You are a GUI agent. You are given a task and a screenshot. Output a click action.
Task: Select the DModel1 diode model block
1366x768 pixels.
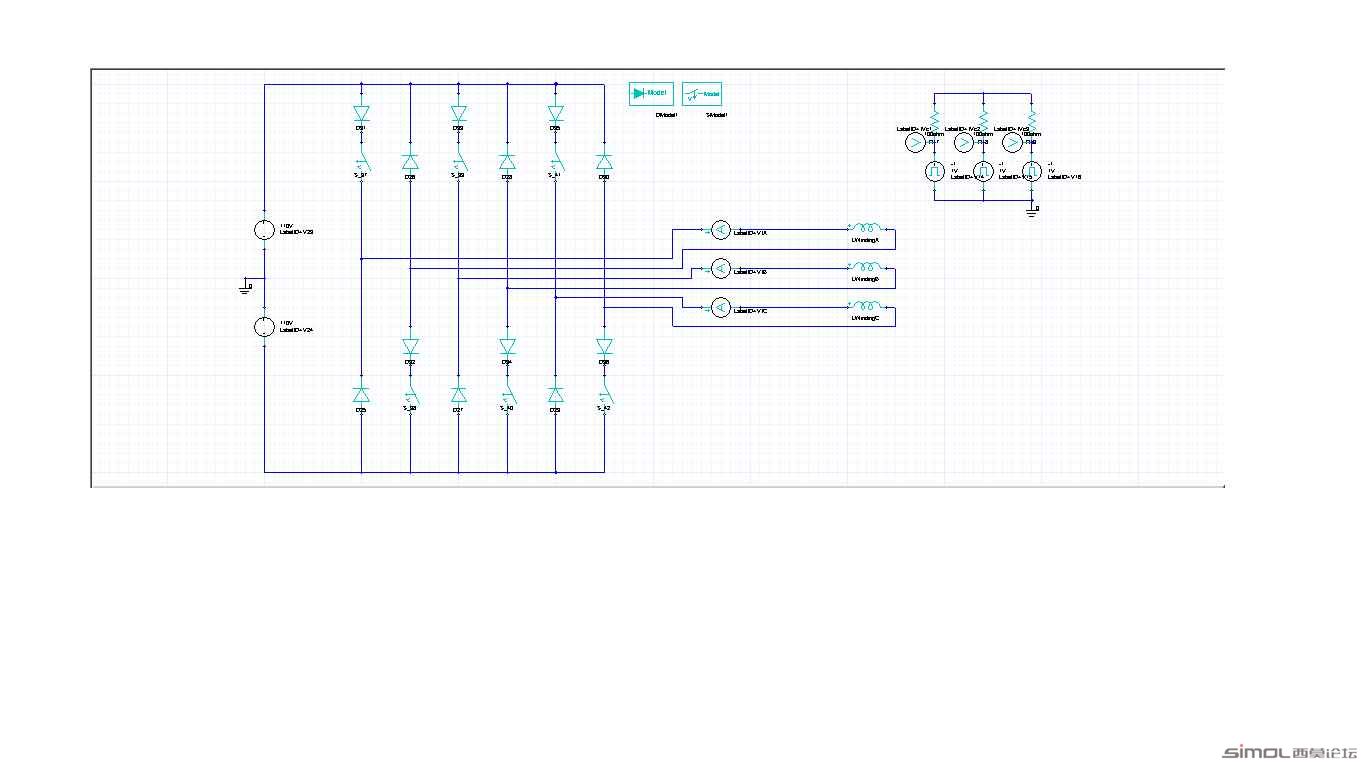[x=651, y=93]
